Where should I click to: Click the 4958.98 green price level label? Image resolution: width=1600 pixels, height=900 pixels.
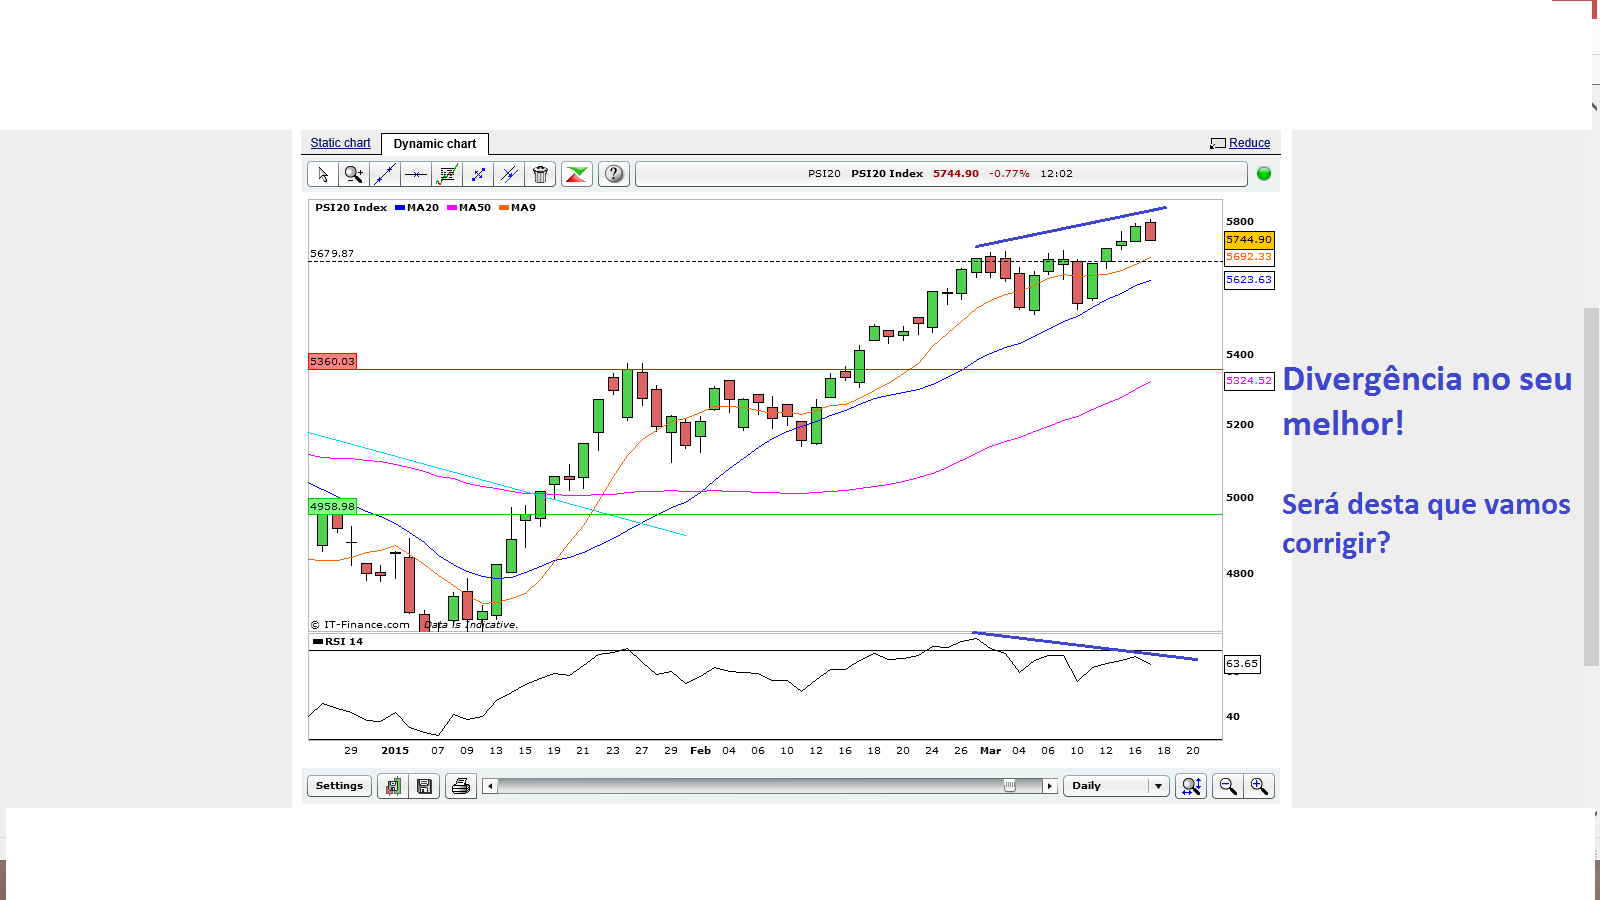(332, 507)
